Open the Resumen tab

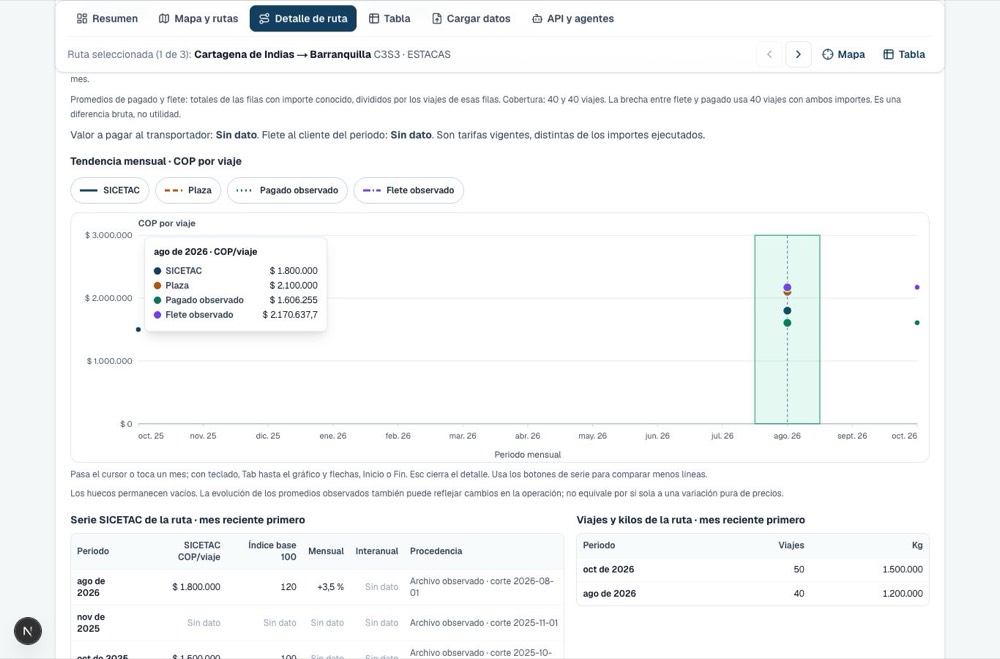(x=107, y=19)
